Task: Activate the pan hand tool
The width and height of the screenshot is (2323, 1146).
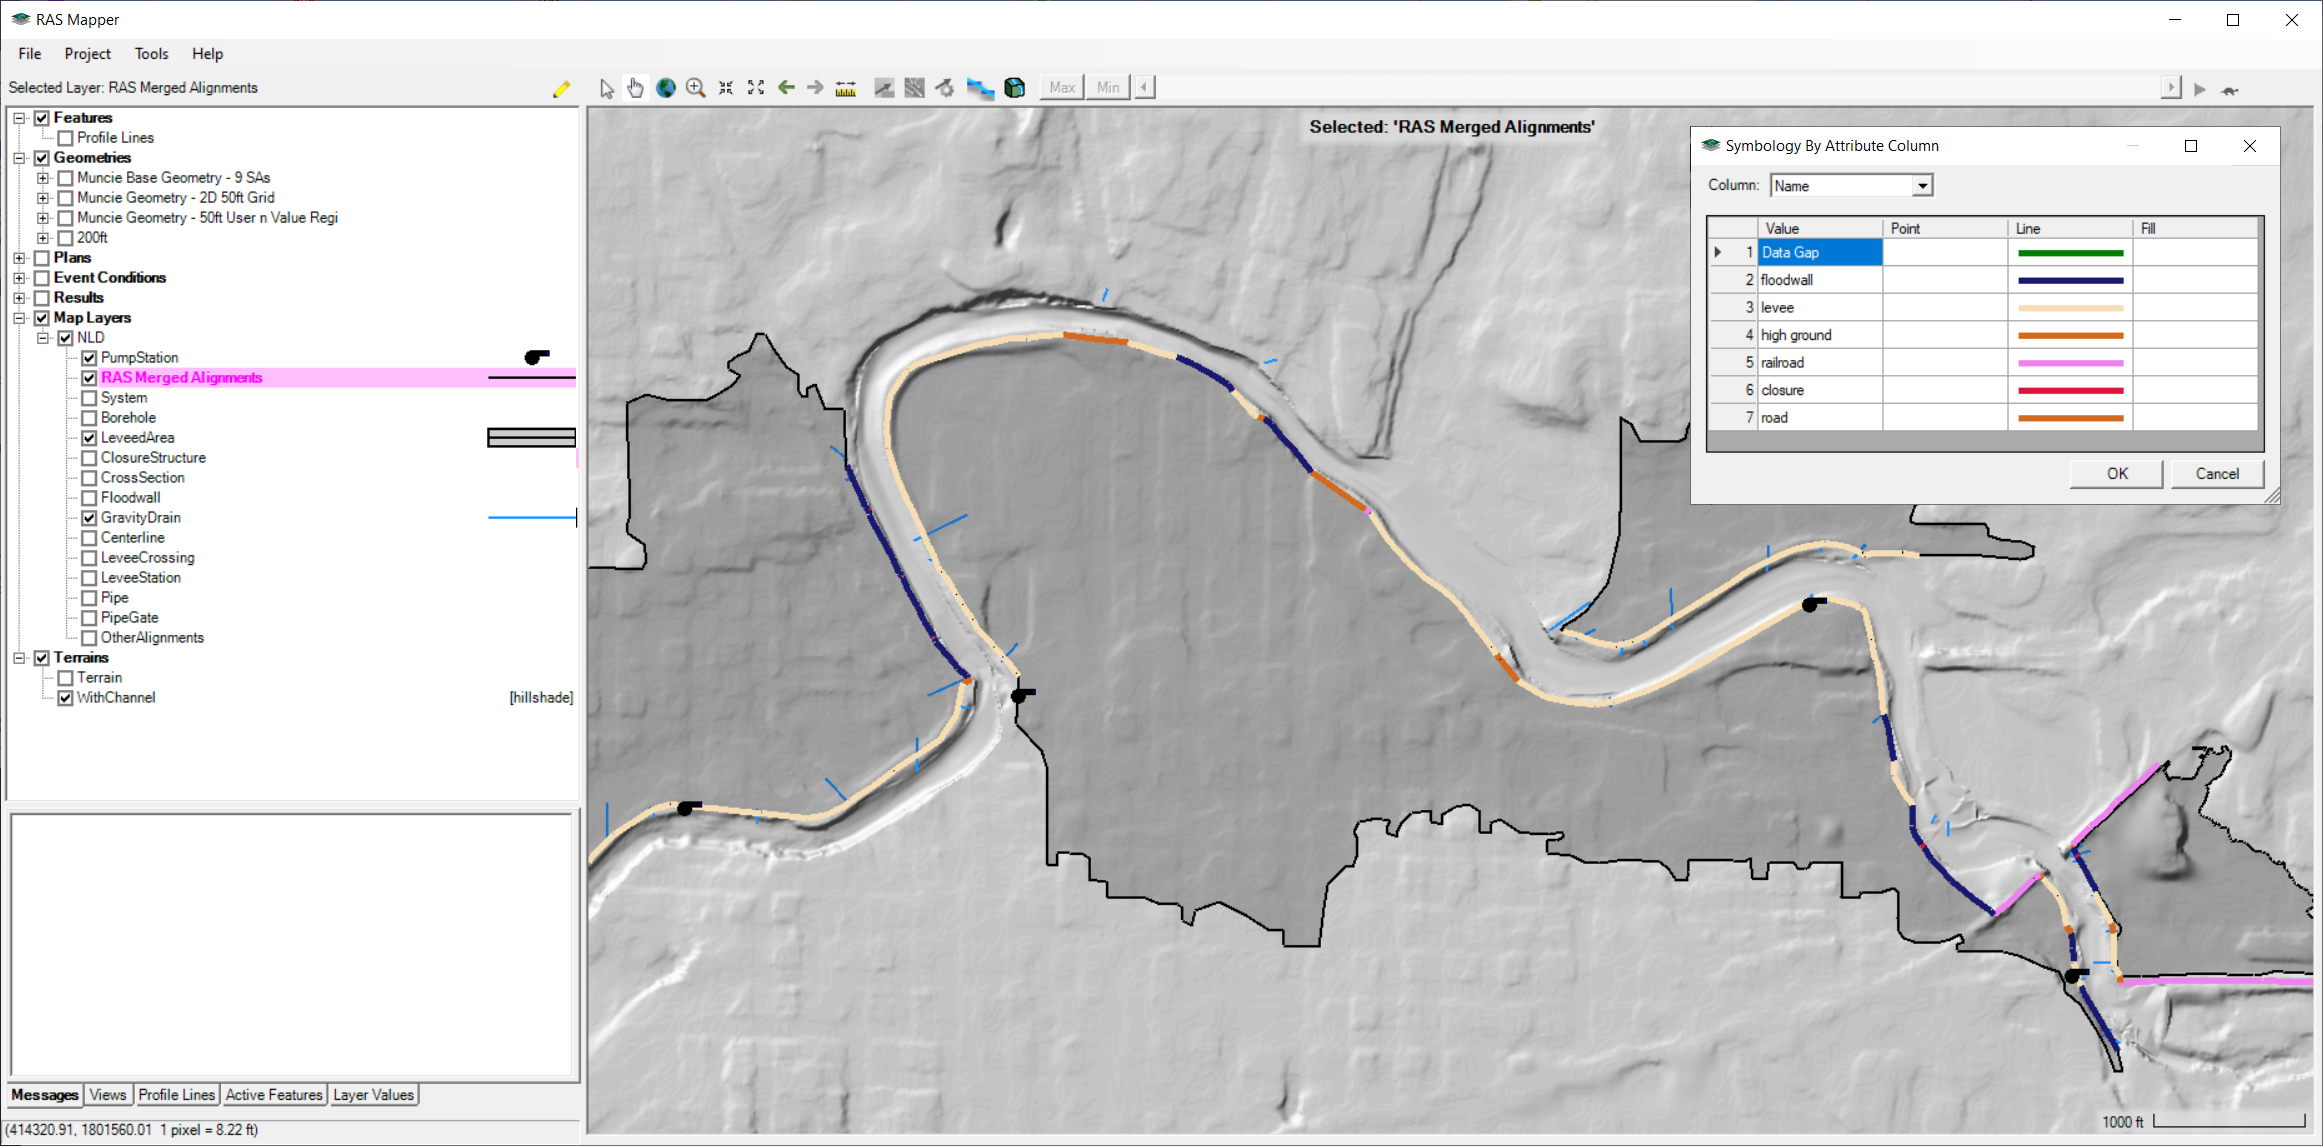Action: (635, 89)
